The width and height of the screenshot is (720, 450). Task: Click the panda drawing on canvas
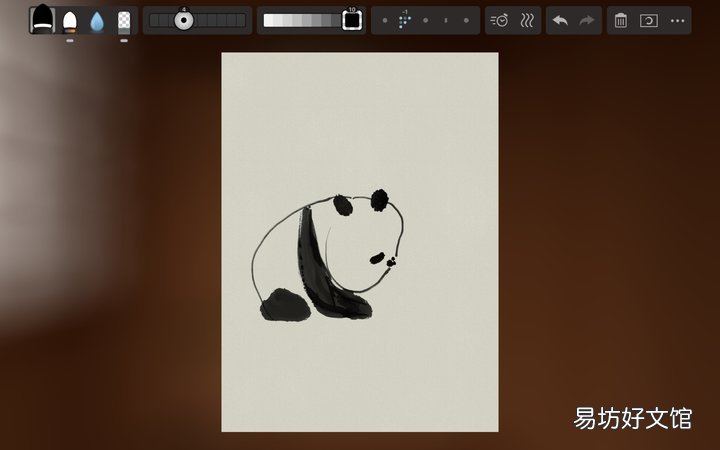pyautogui.click(x=328, y=255)
